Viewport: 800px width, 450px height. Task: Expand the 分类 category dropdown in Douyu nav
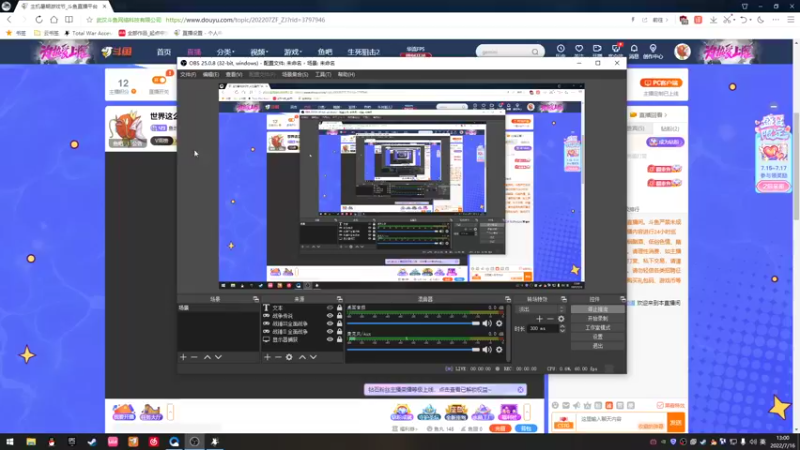click(226, 52)
